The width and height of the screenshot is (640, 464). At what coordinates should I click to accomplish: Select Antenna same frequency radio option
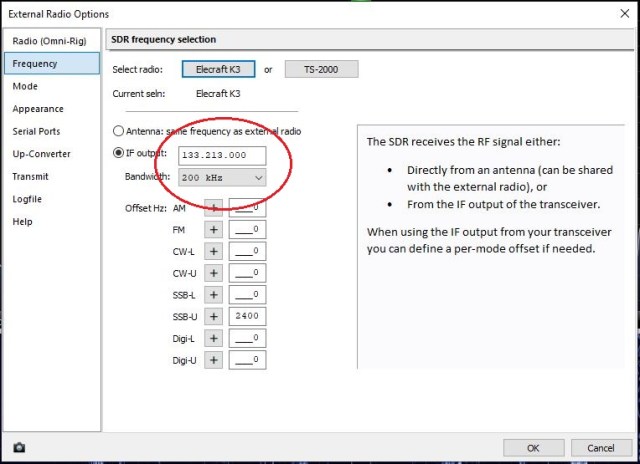120,131
